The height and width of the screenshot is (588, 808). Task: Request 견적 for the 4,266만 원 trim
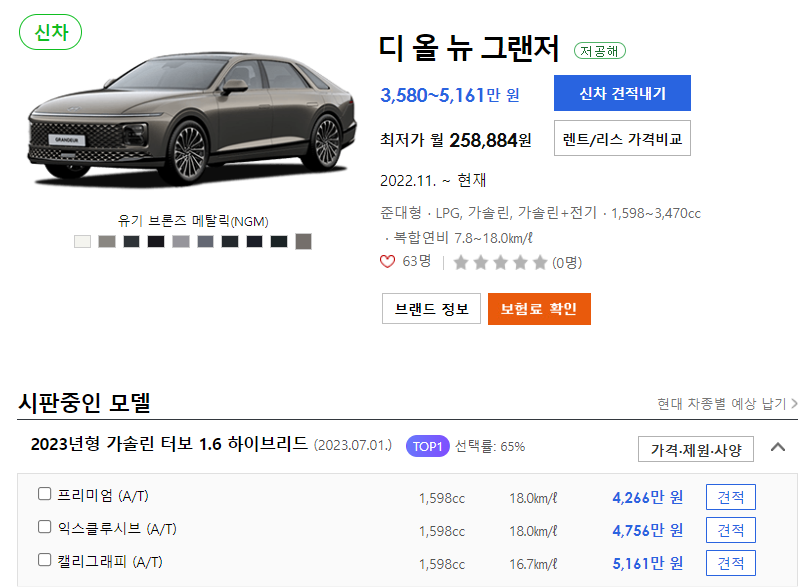coord(731,497)
